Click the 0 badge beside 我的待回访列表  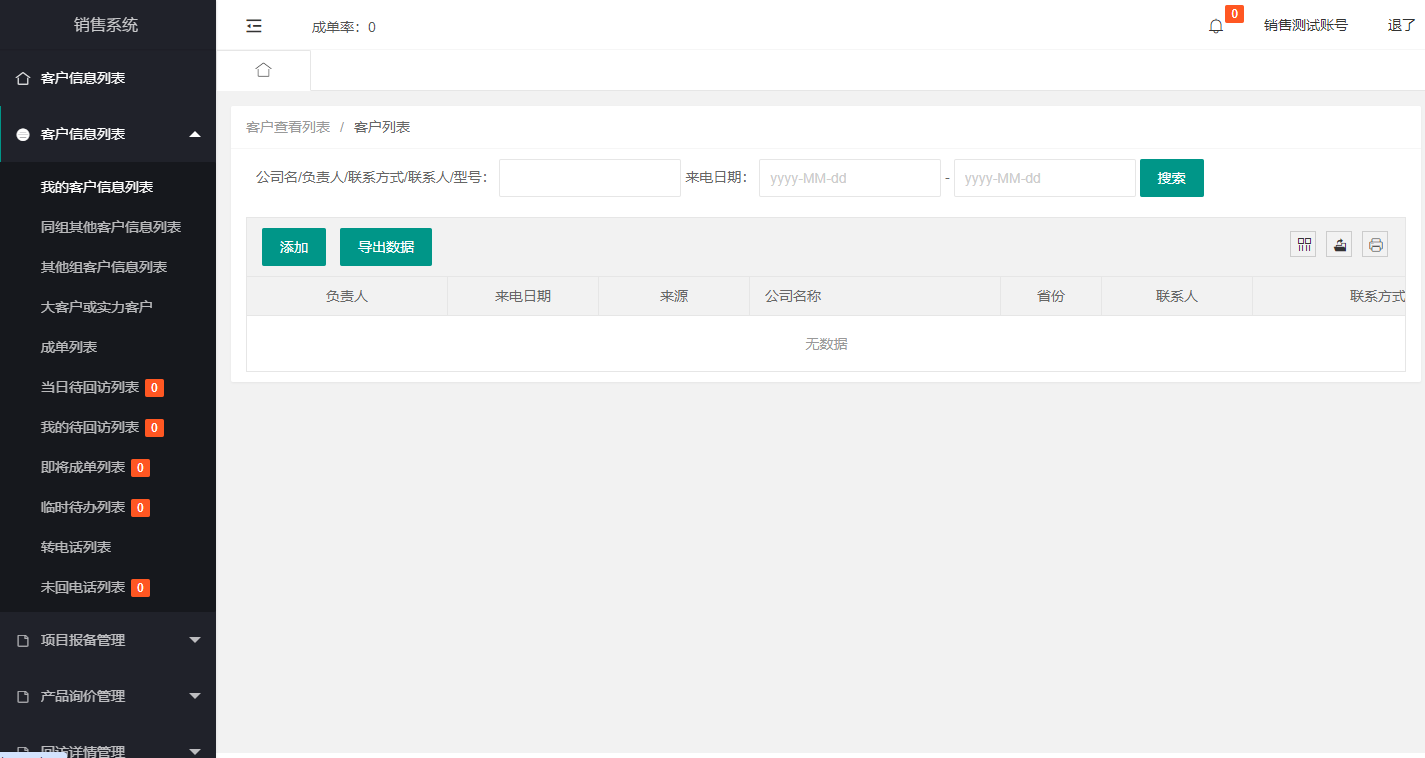(x=154, y=428)
